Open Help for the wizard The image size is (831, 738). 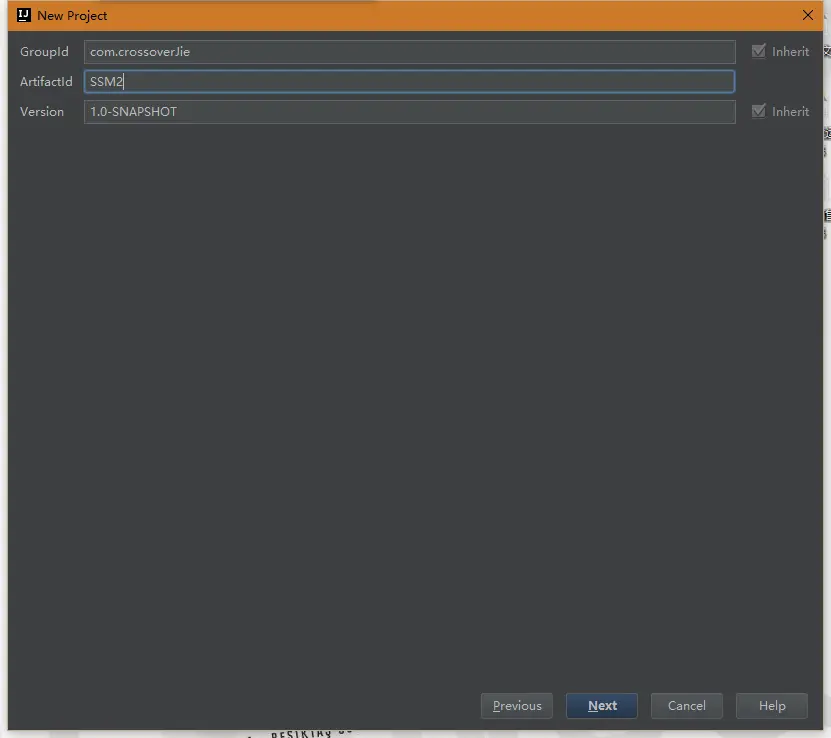[x=772, y=706]
